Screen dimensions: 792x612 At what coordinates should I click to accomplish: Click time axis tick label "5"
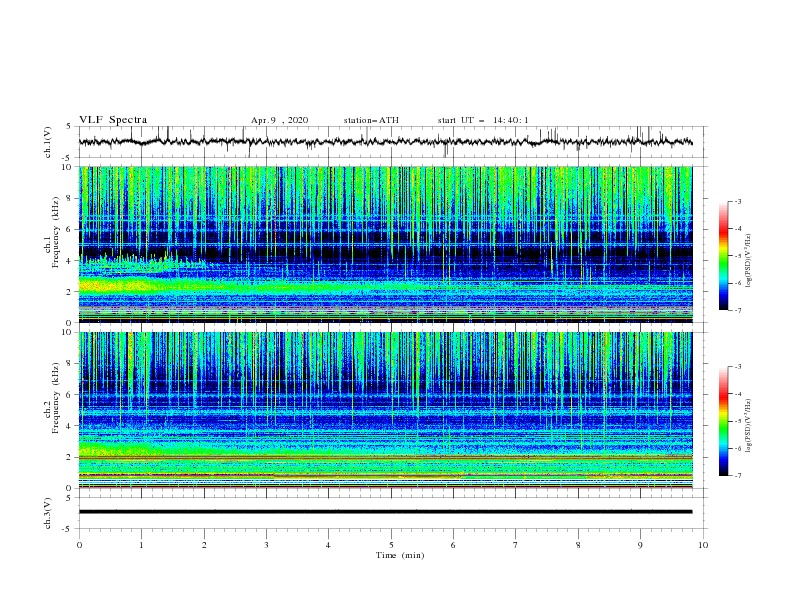[391, 545]
